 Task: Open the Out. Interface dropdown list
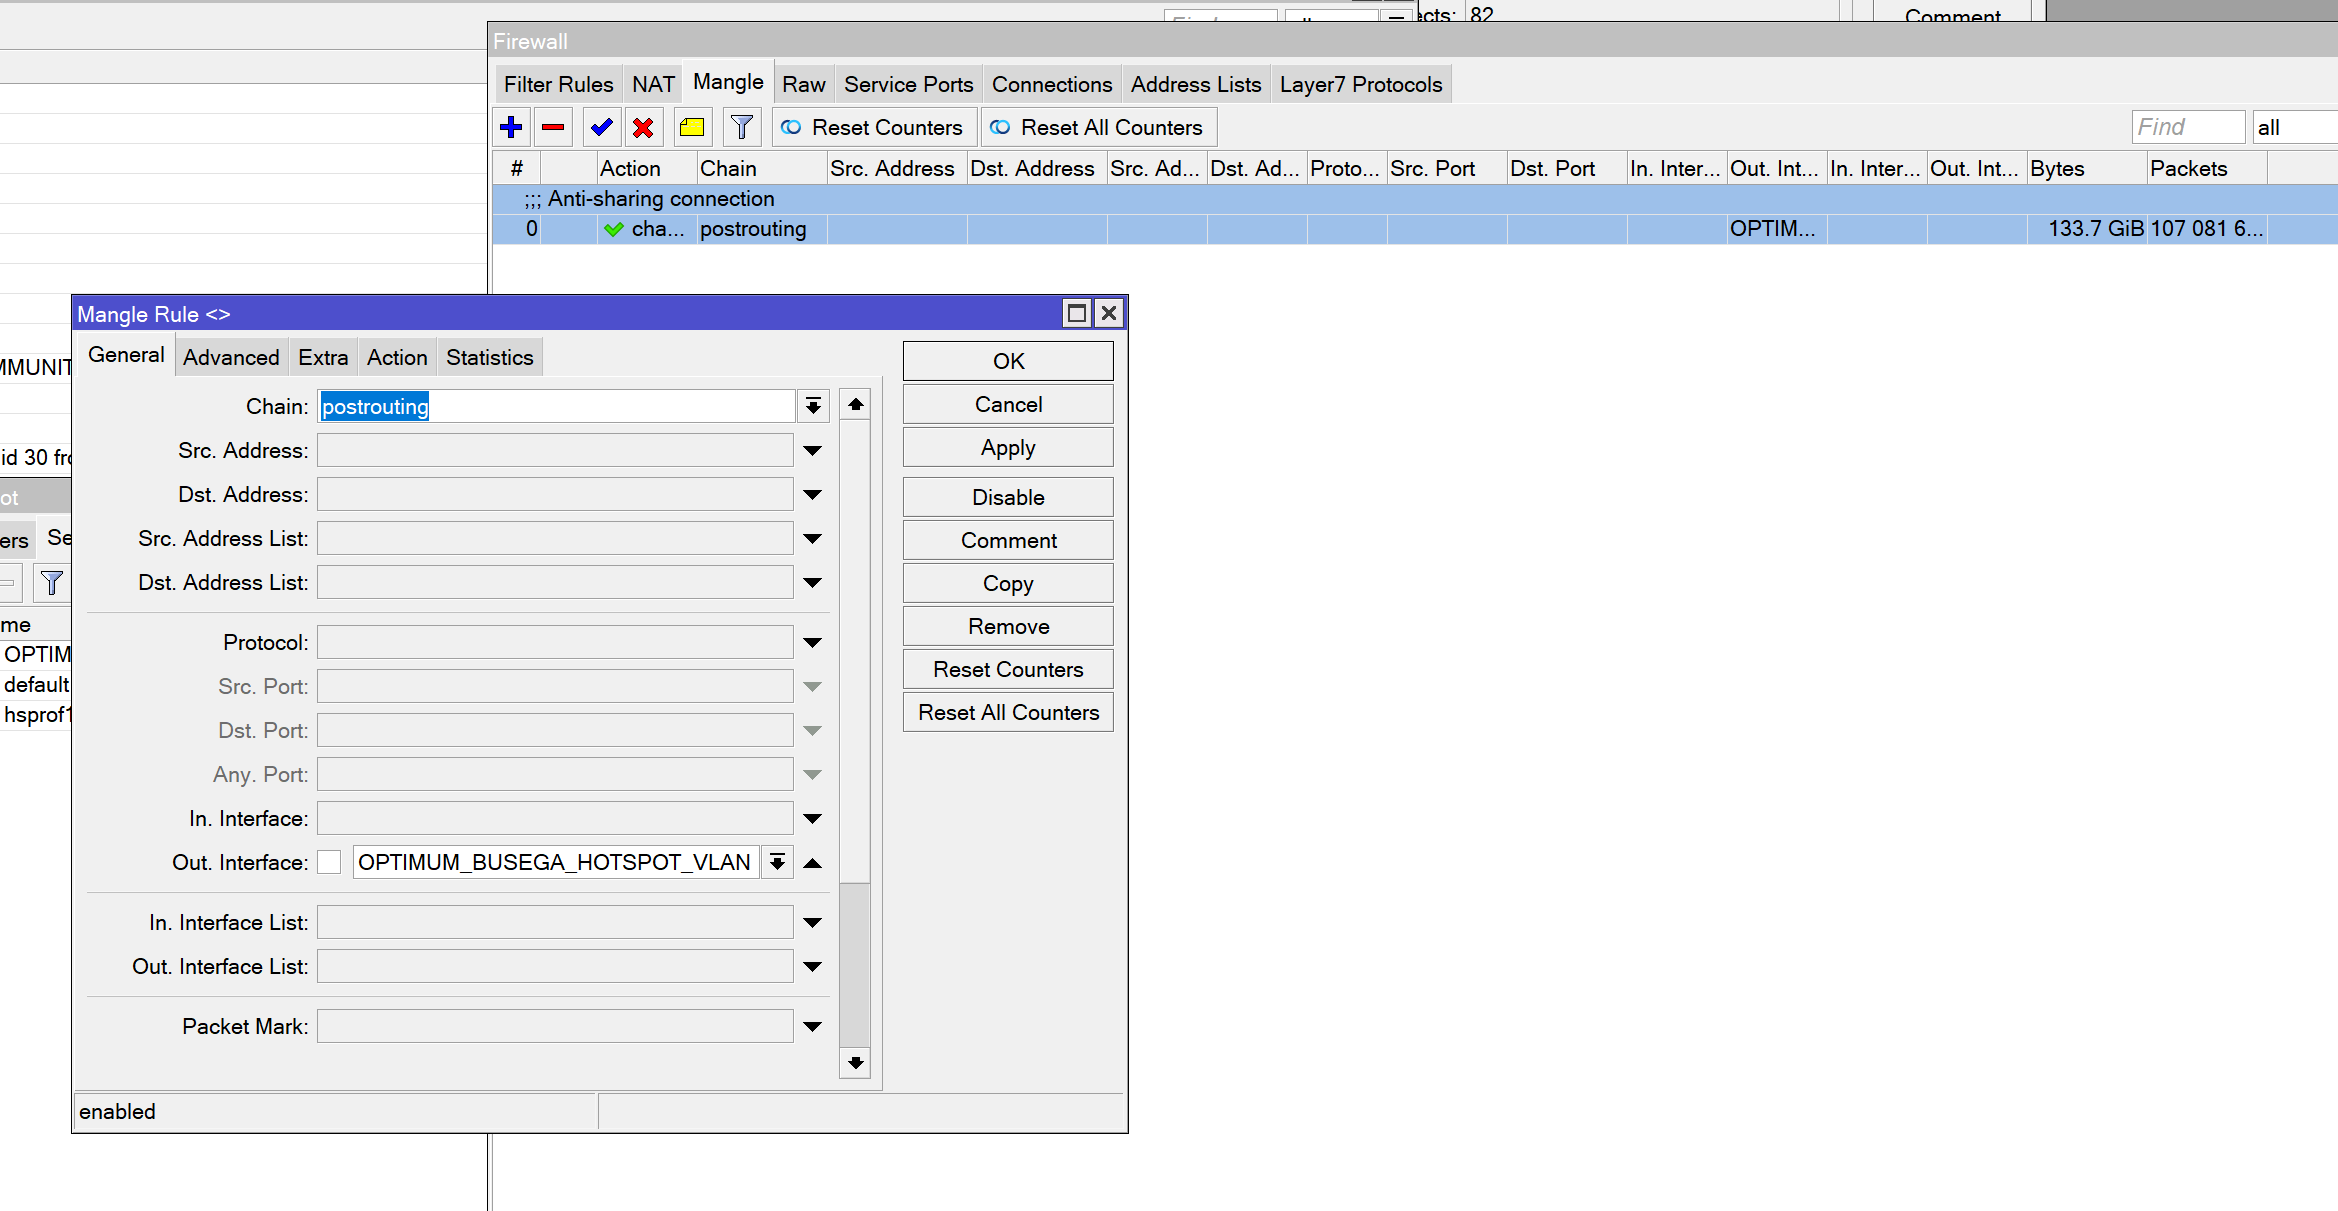click(x=777, y=862)
